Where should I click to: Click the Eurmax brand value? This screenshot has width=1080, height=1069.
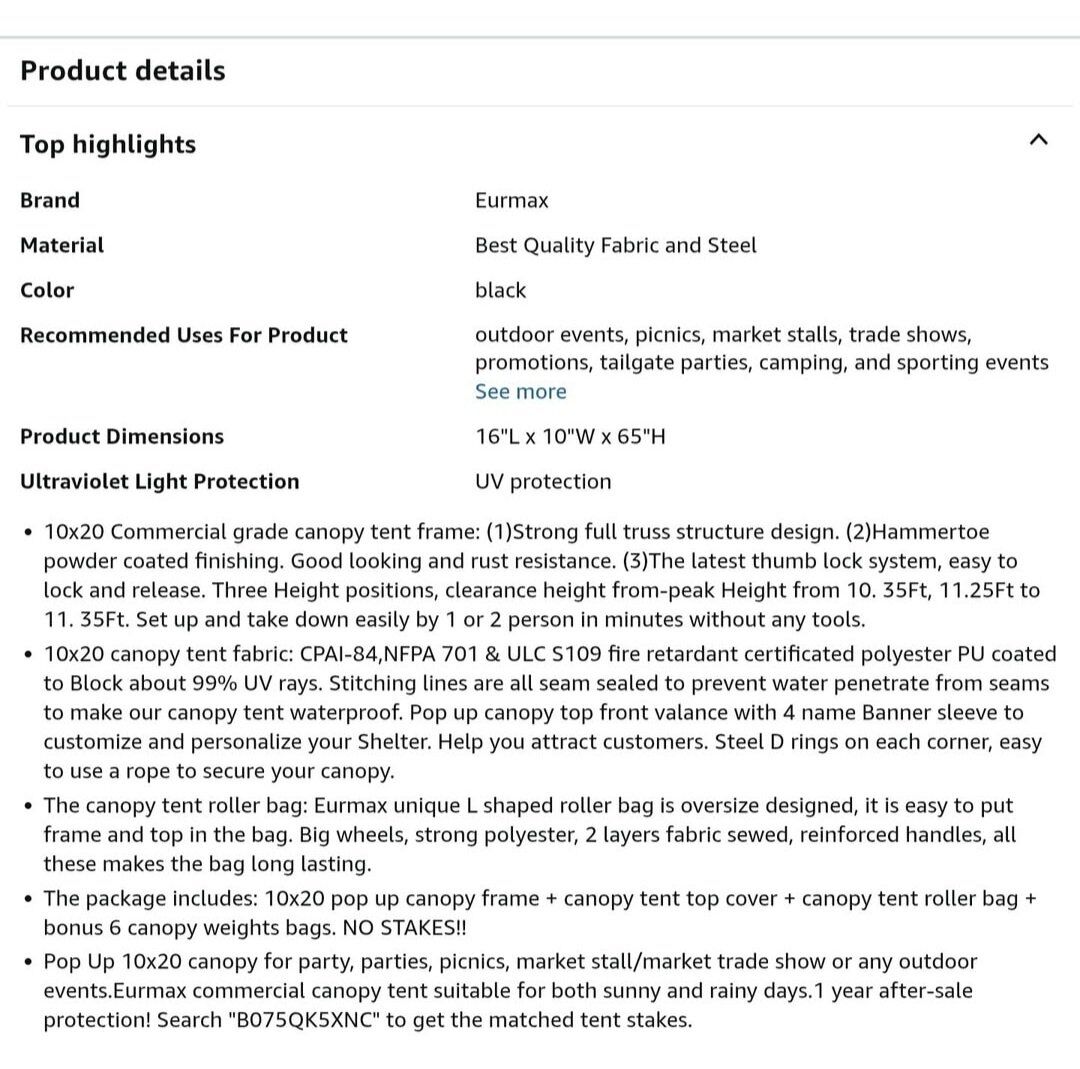pyautogui.click(x=512, y=200)
